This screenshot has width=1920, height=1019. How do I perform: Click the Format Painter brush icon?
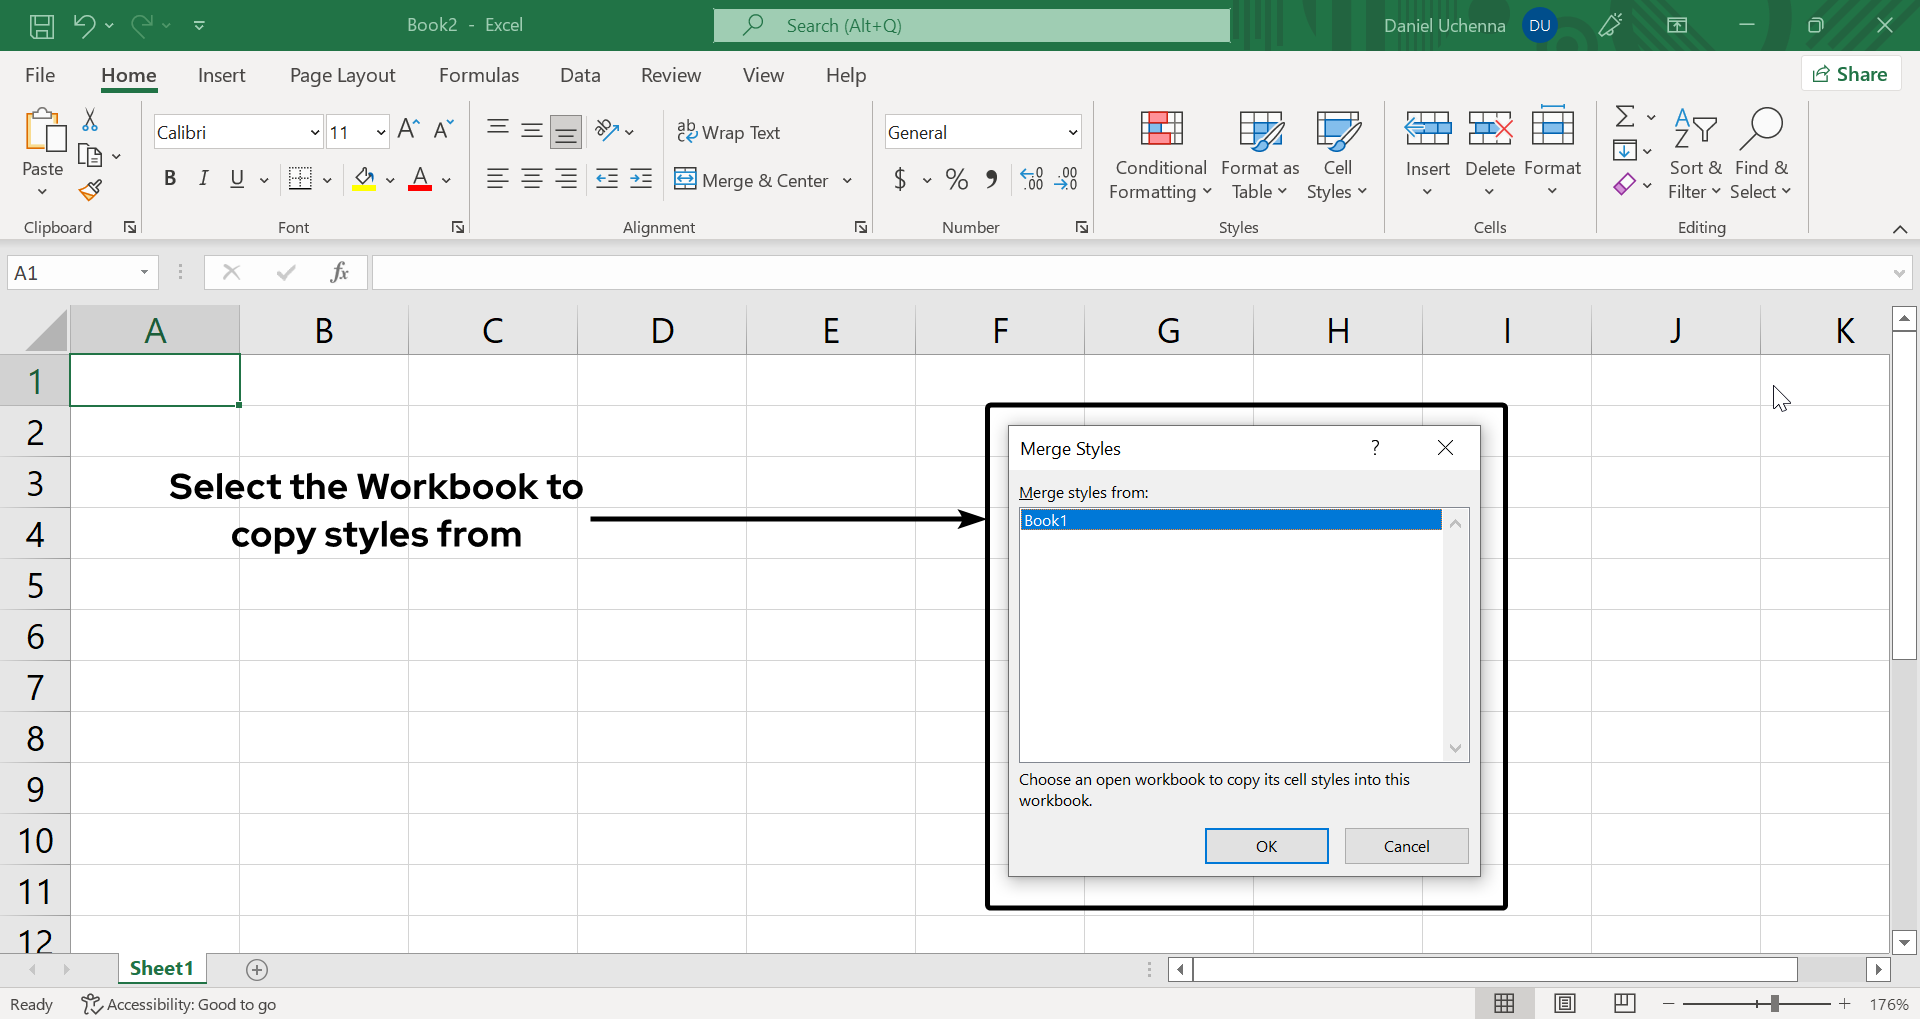click(91, 190)
